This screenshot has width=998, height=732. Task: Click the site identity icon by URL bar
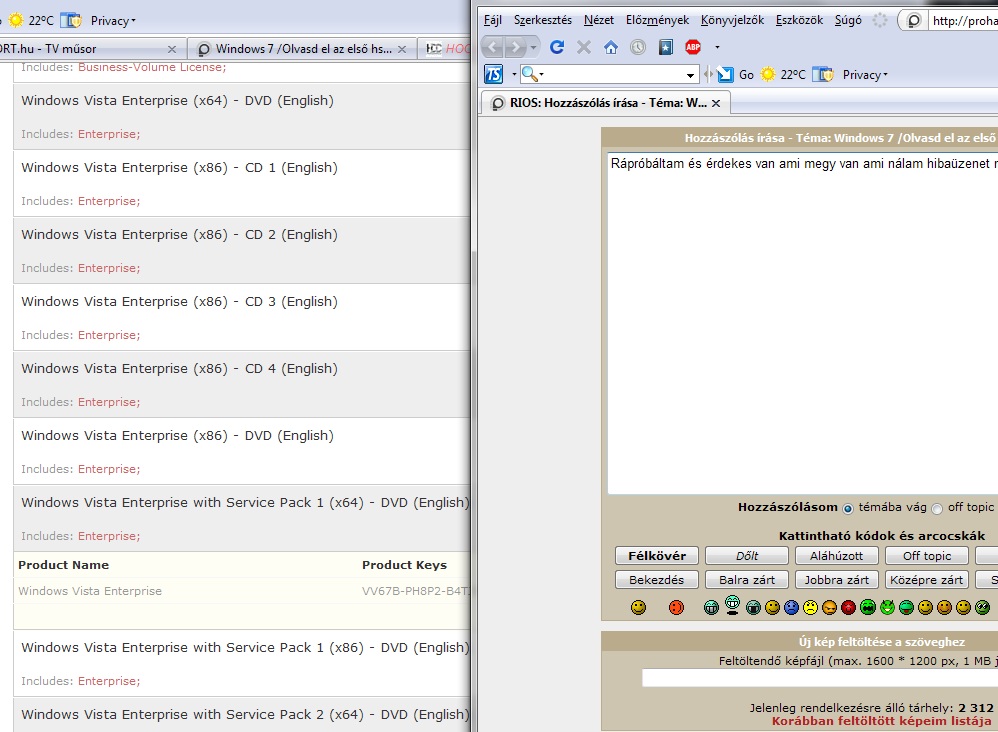pos(913,20)
